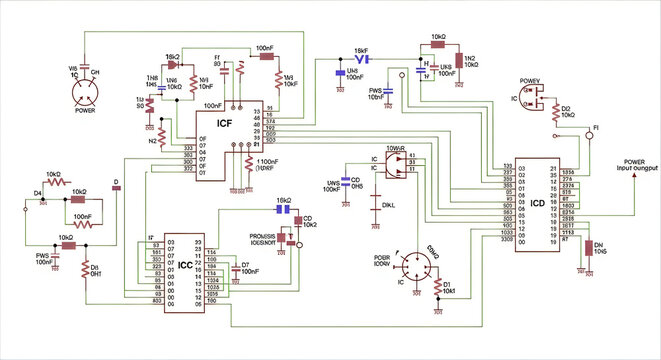This screenshot has width=661, height=360.
Task: Select the 100nF zigzag resistor below D4
Action: pos(83,225)
